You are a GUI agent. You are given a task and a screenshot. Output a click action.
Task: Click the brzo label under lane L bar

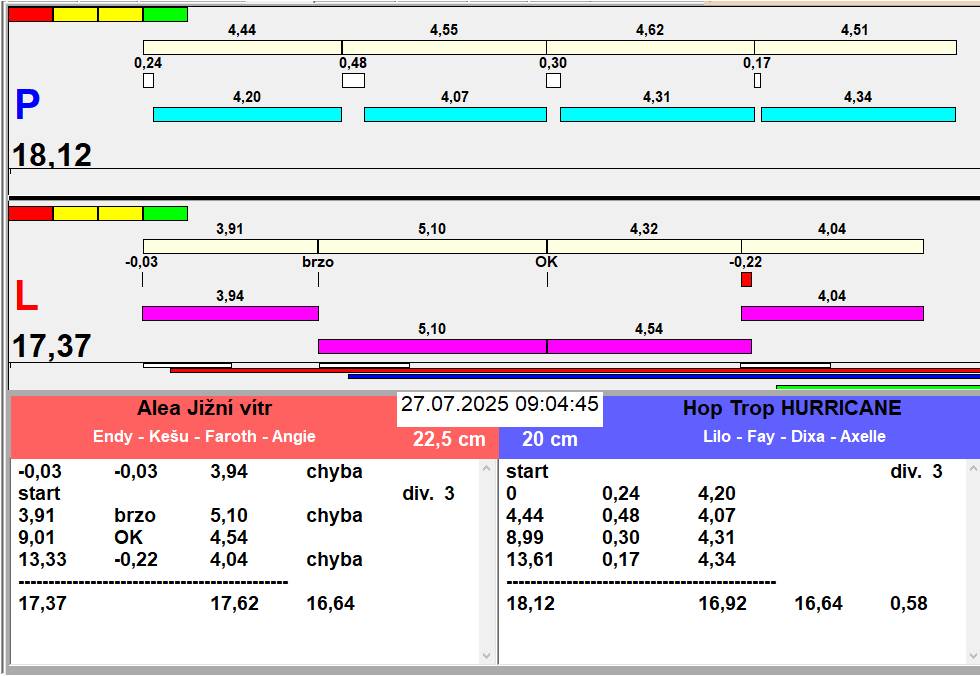click(x=318, y=262)
